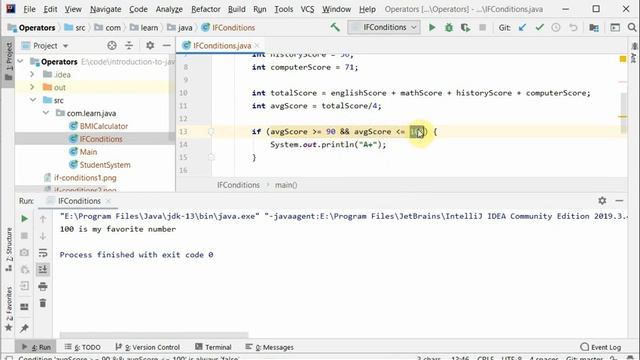Run with coverage icon in toolbar
Screen dimensions: 640x360
[x=465, y=27]
